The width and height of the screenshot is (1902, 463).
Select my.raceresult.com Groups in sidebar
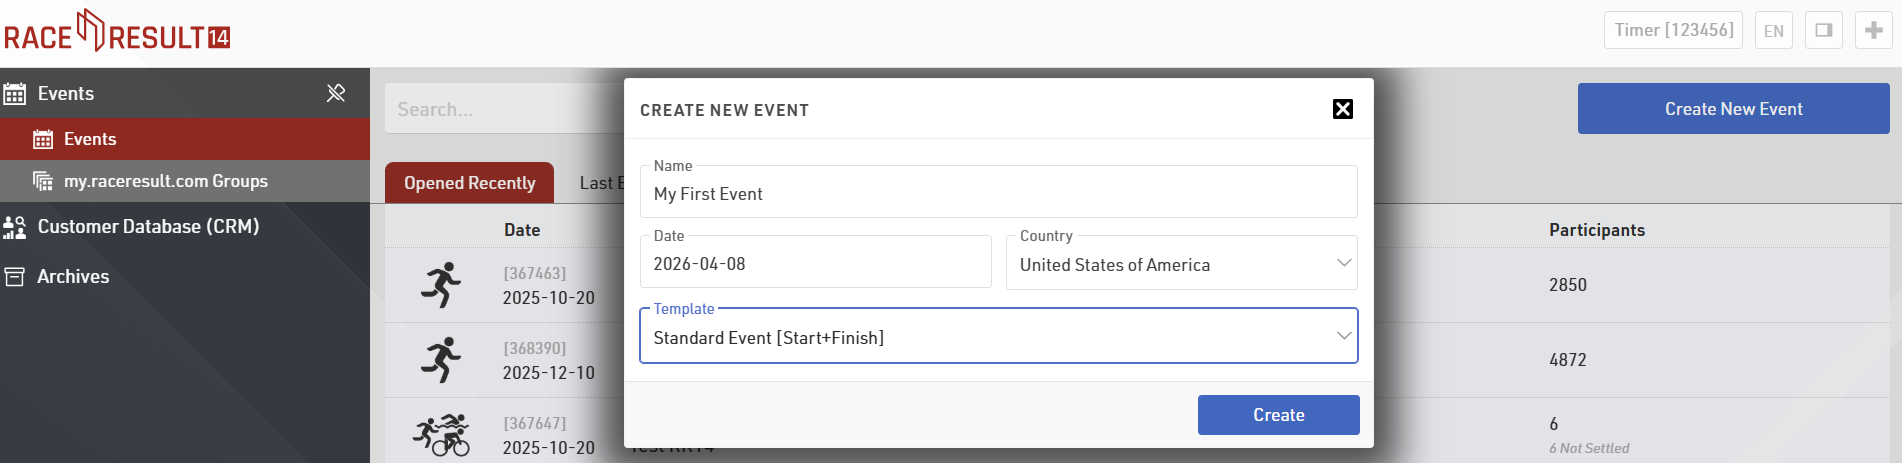(165, 181)
